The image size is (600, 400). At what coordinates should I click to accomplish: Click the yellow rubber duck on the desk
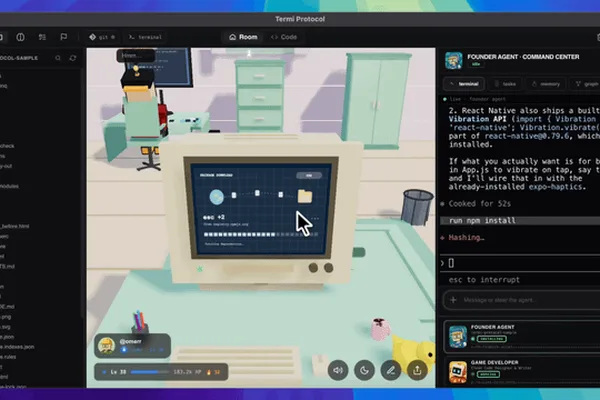[415, 354]
